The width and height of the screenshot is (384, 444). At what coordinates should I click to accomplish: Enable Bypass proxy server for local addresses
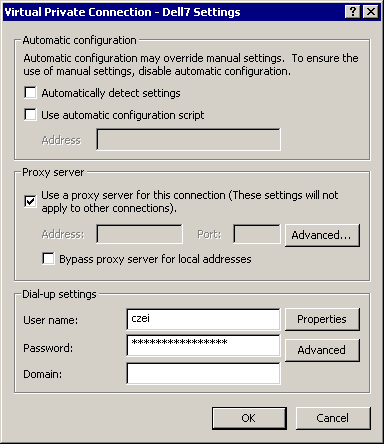(48, 259)
